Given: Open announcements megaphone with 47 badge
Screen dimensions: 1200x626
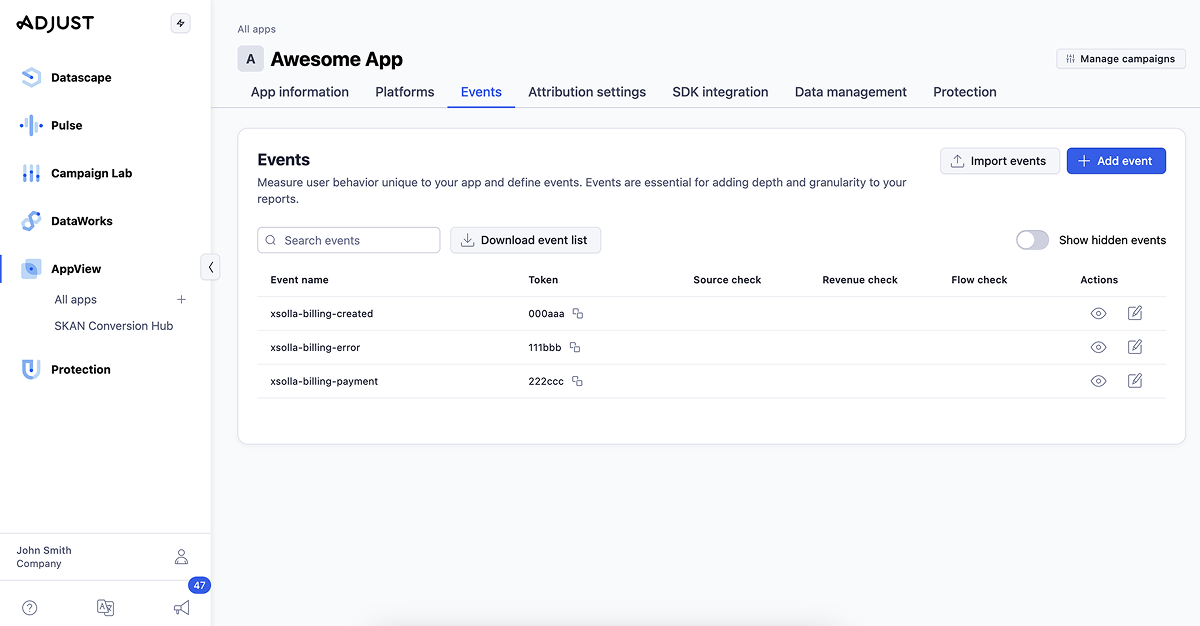Looking at the screenshot, I should tap(181, 608).
